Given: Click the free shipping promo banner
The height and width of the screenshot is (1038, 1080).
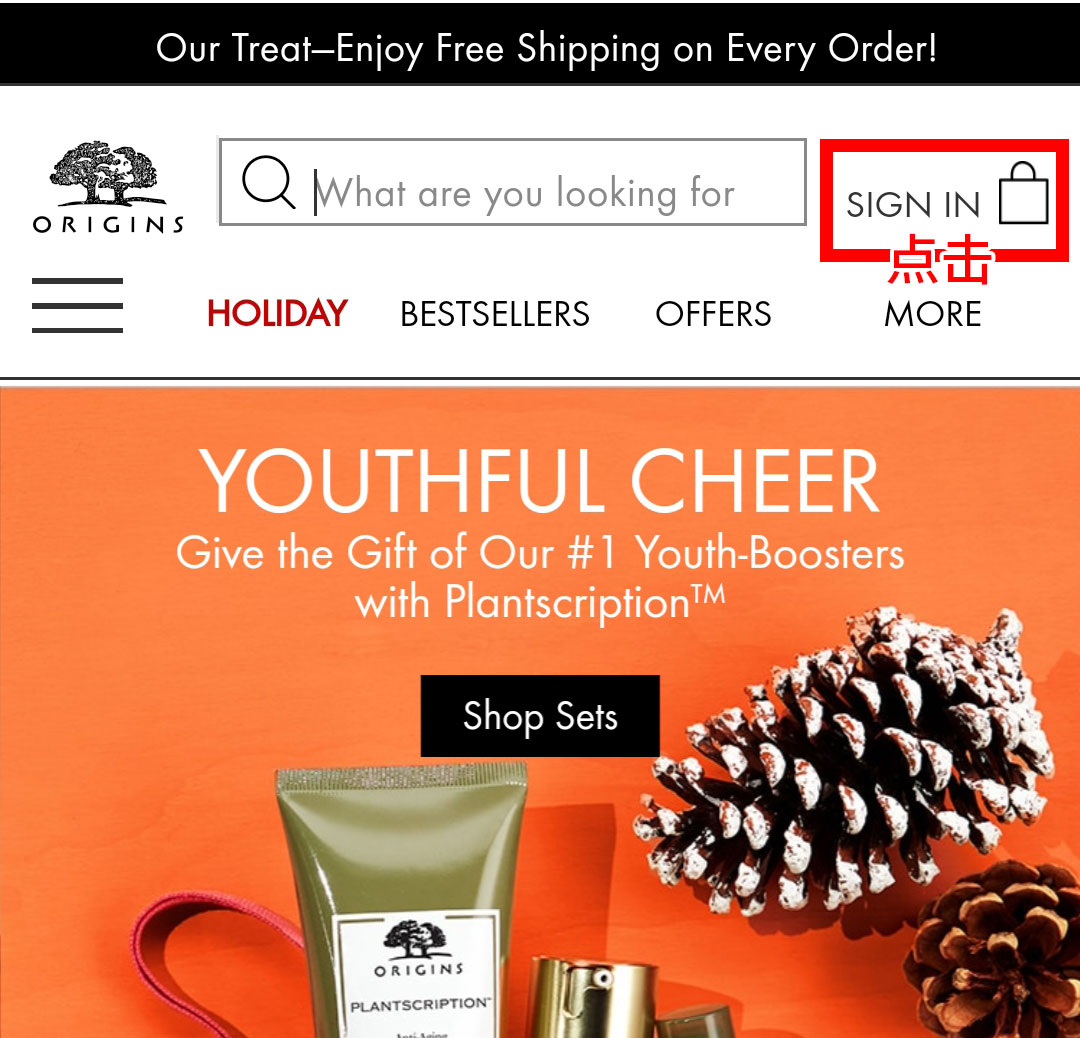Looking at the screenshot, I should (x=540, y=44).
